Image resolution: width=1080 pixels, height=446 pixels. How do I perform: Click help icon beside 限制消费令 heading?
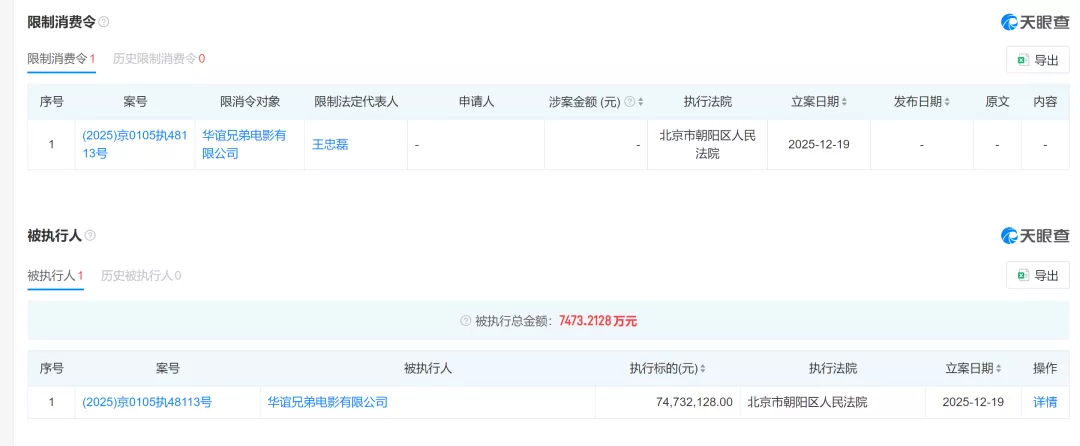point(104,22)
